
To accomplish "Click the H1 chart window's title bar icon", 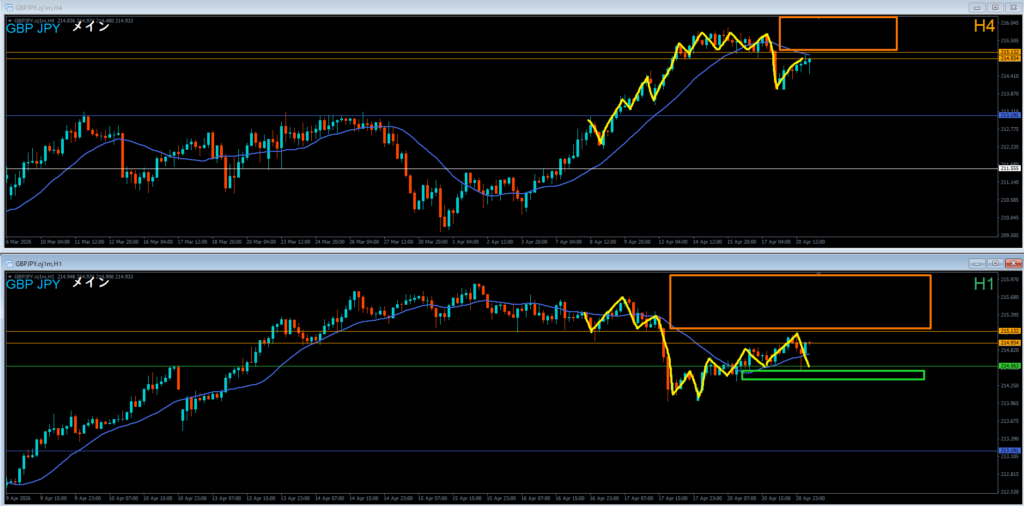I will pos(10,263).
